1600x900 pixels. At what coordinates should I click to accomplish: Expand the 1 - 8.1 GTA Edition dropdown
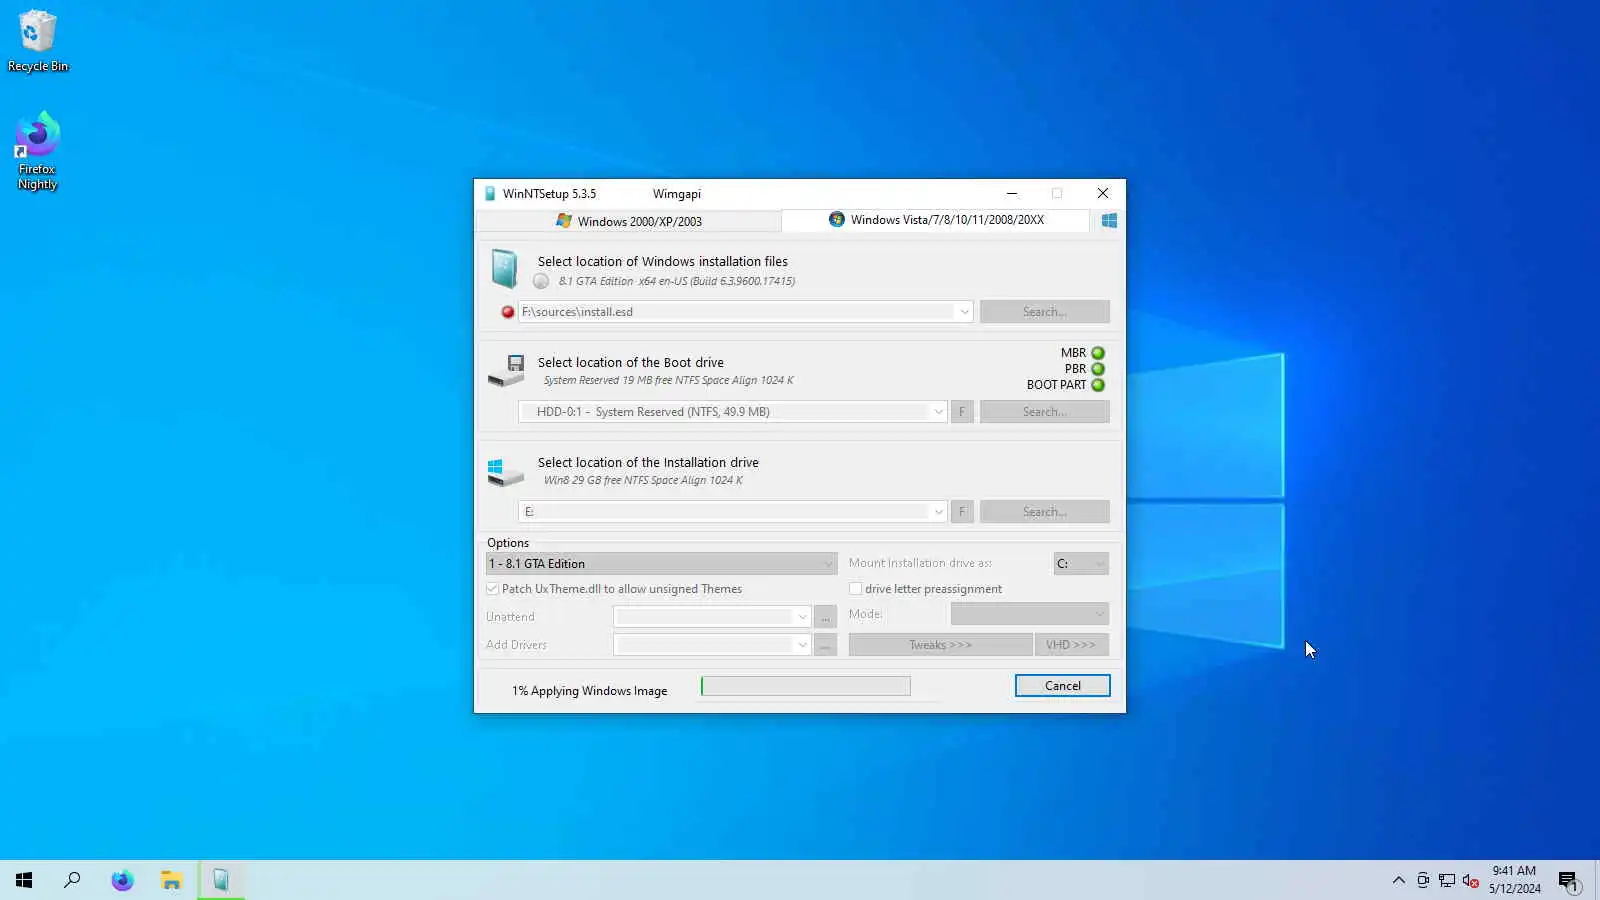click(661, 564)
